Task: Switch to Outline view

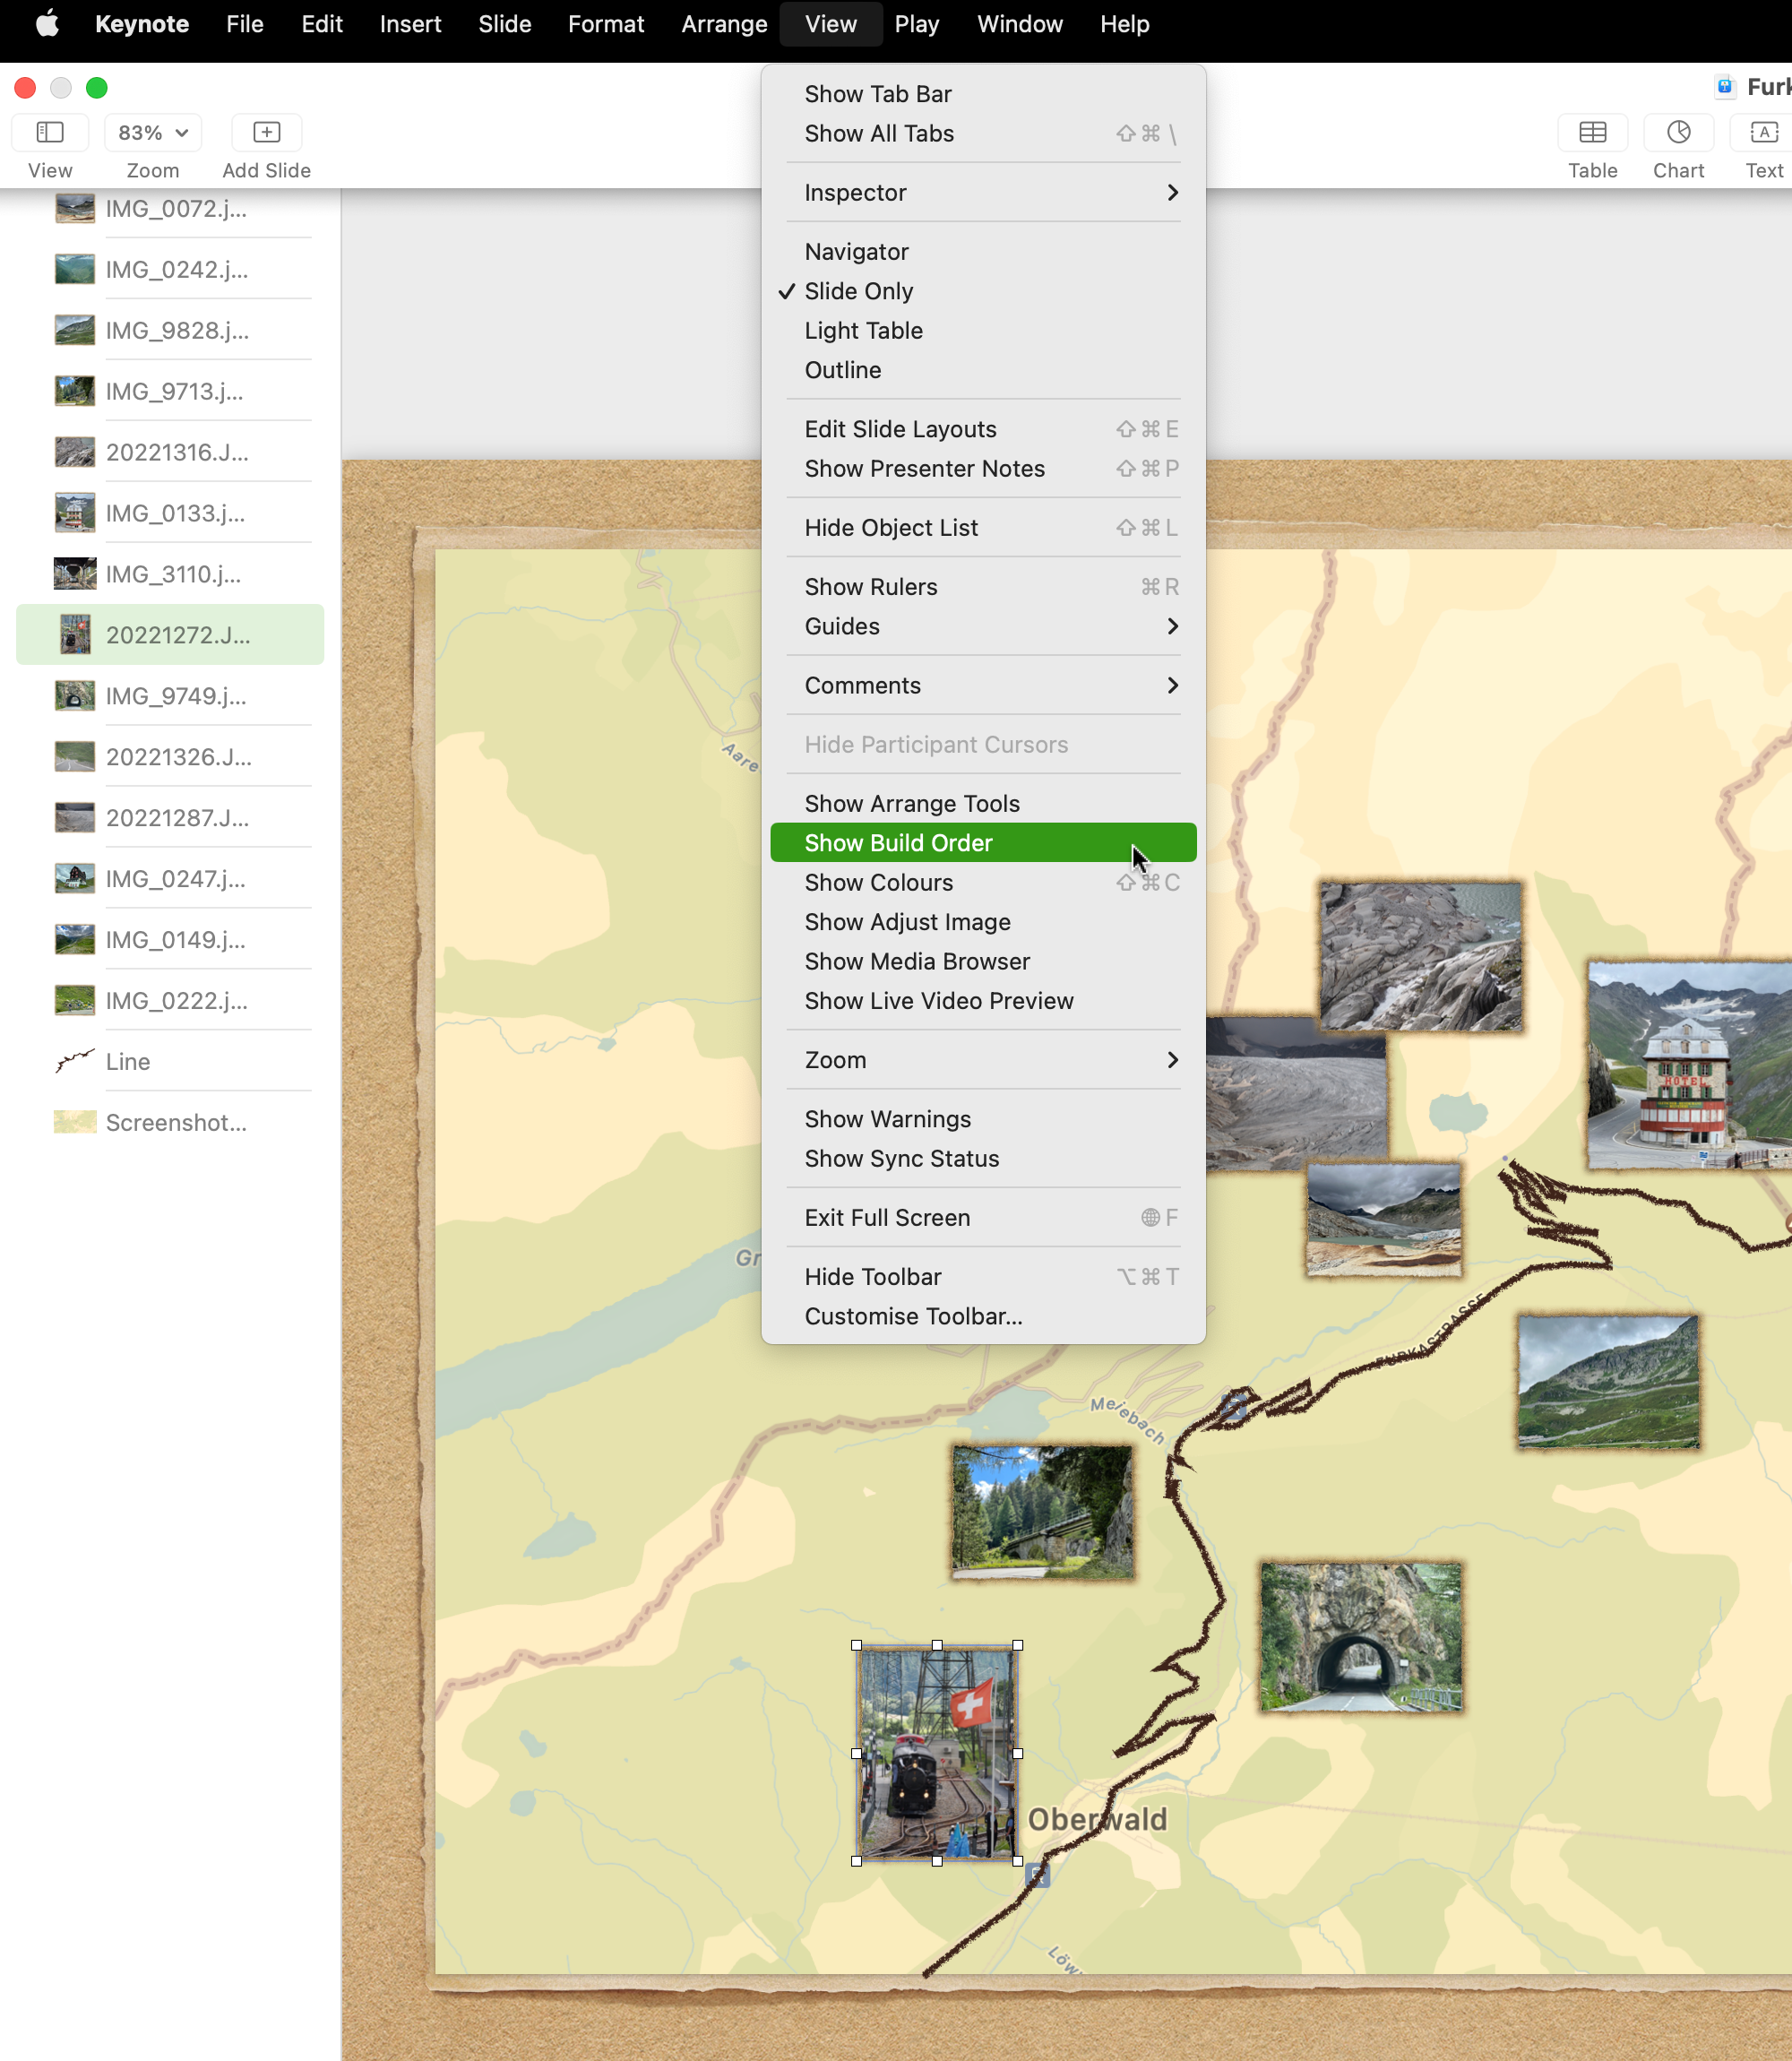Action: point(983,370)
